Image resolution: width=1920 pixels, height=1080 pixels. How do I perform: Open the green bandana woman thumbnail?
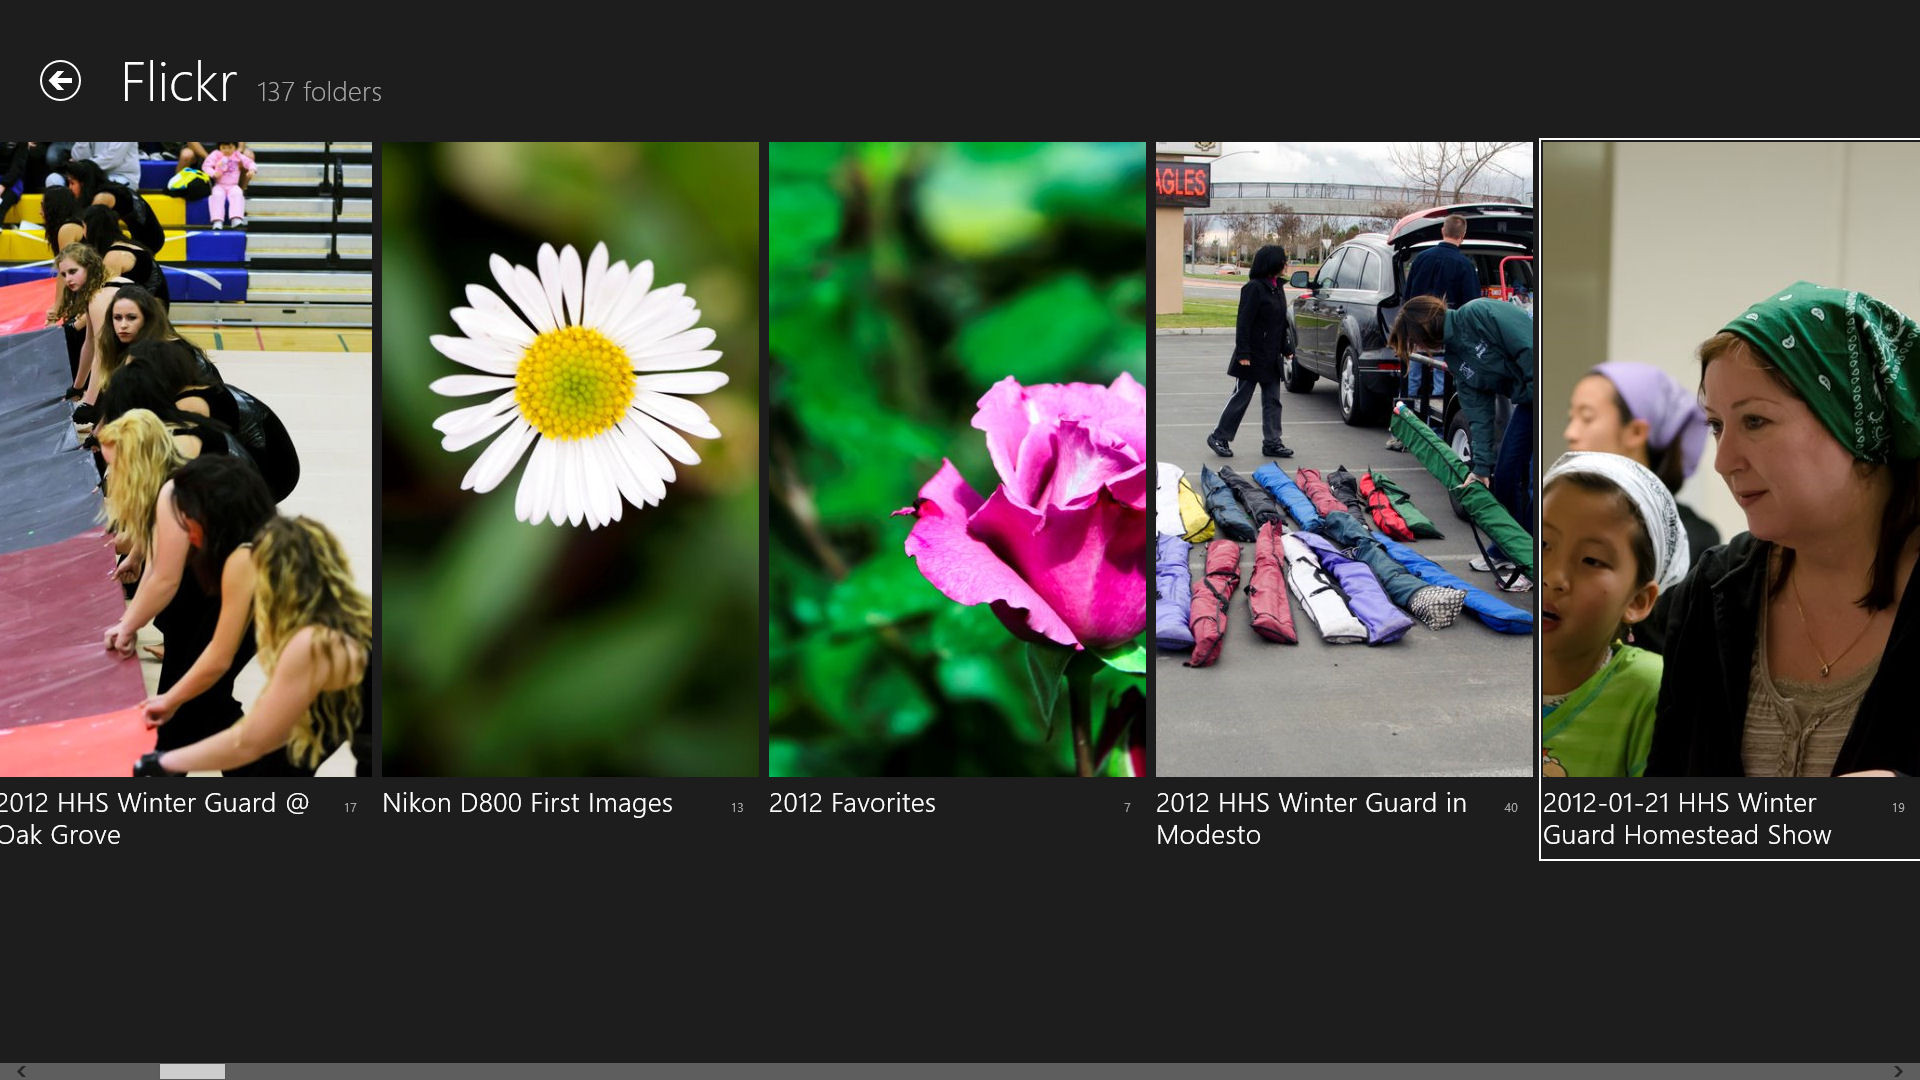pyautogui.click(x=1730, y=459)
